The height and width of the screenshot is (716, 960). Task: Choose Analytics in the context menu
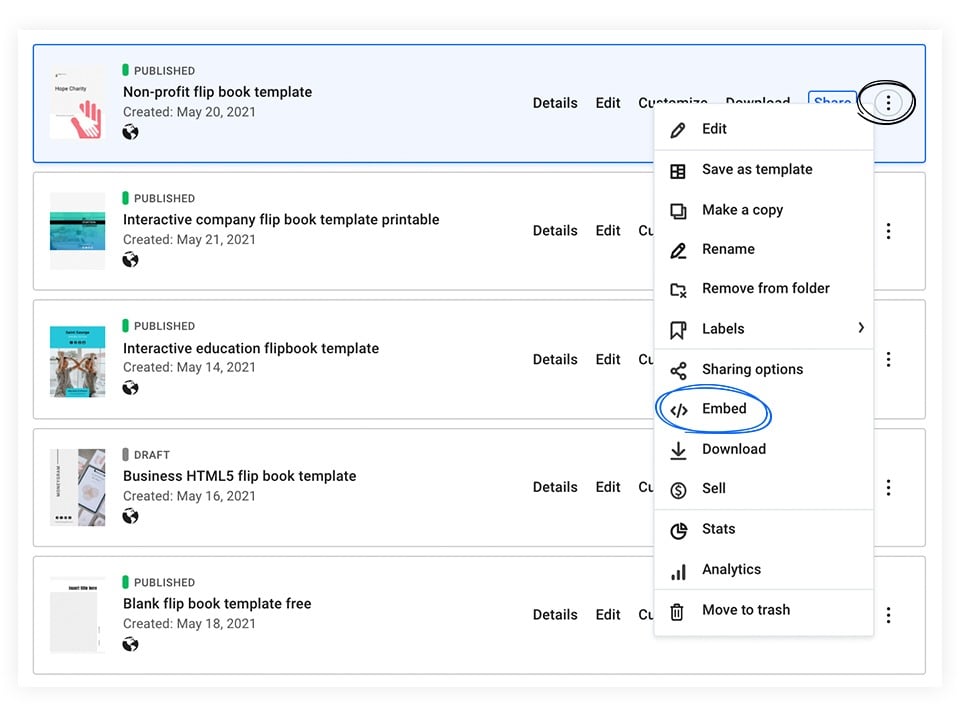point(731,569)
